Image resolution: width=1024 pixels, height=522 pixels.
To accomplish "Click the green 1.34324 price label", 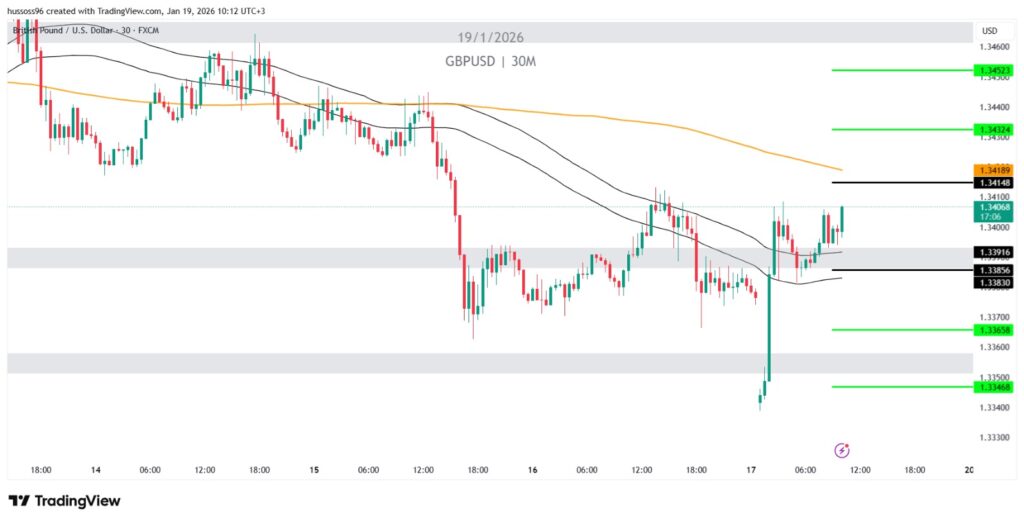I will click(x=994, y=129).
